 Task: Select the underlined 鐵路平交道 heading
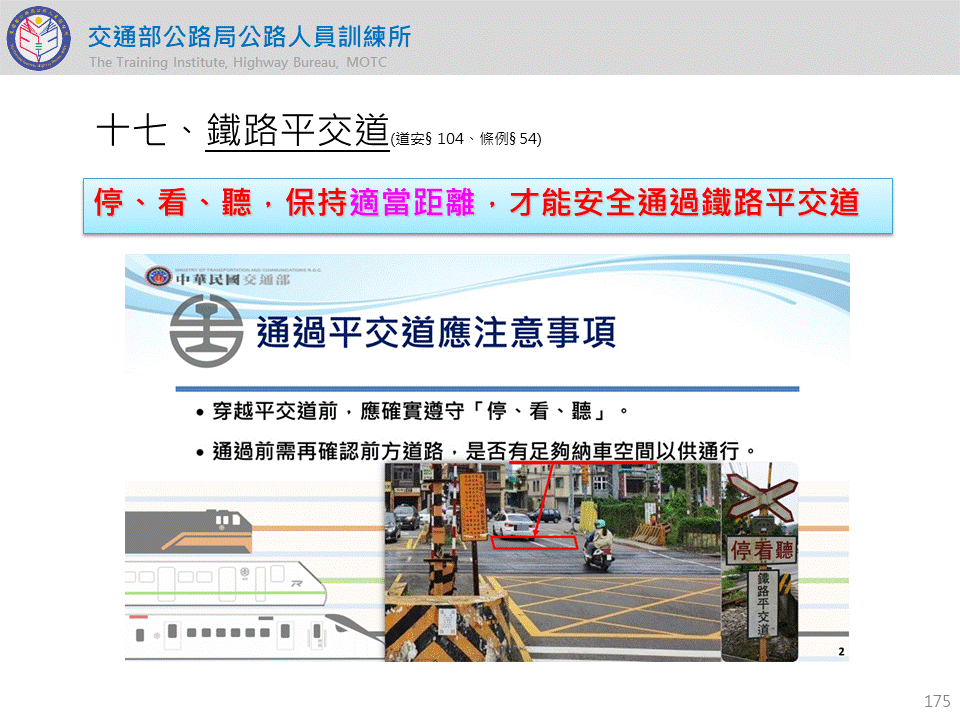click(x=297, y=131)
